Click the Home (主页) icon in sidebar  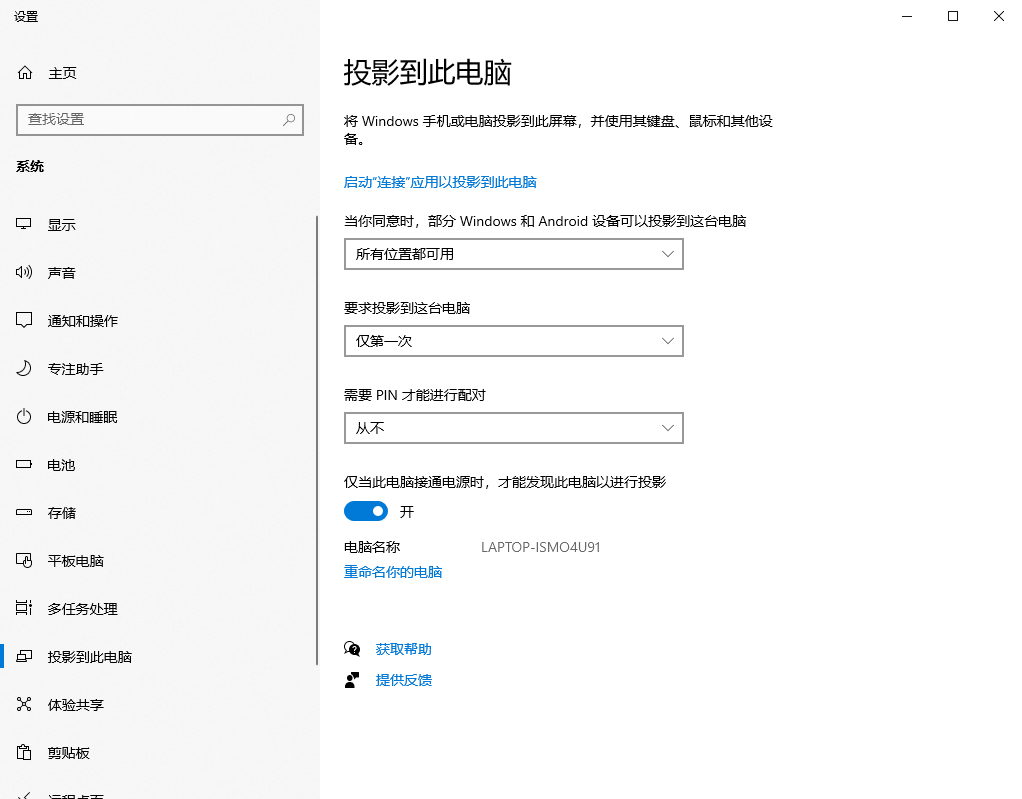25,73
